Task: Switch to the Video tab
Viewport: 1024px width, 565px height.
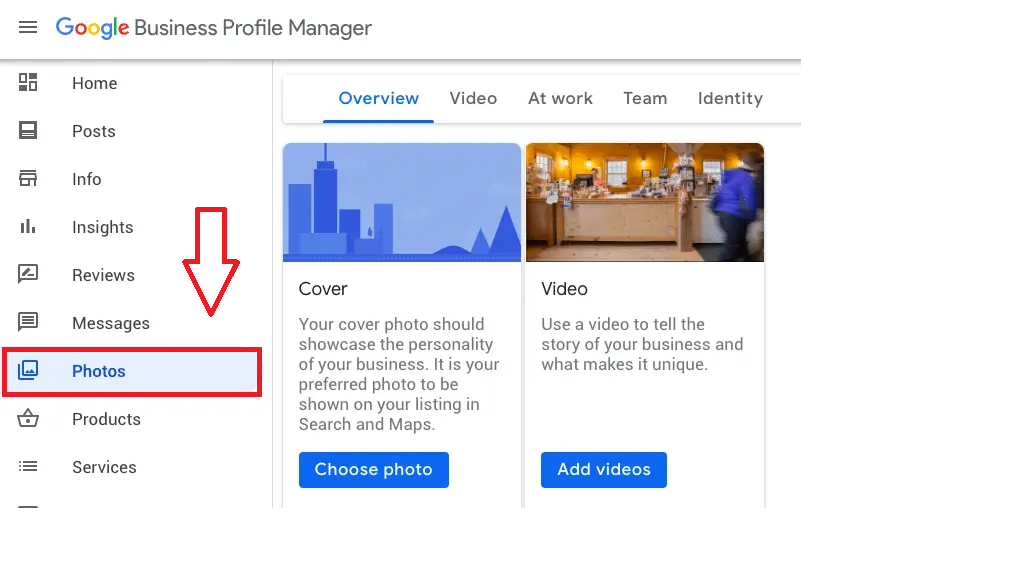Action: click(473, 98)
